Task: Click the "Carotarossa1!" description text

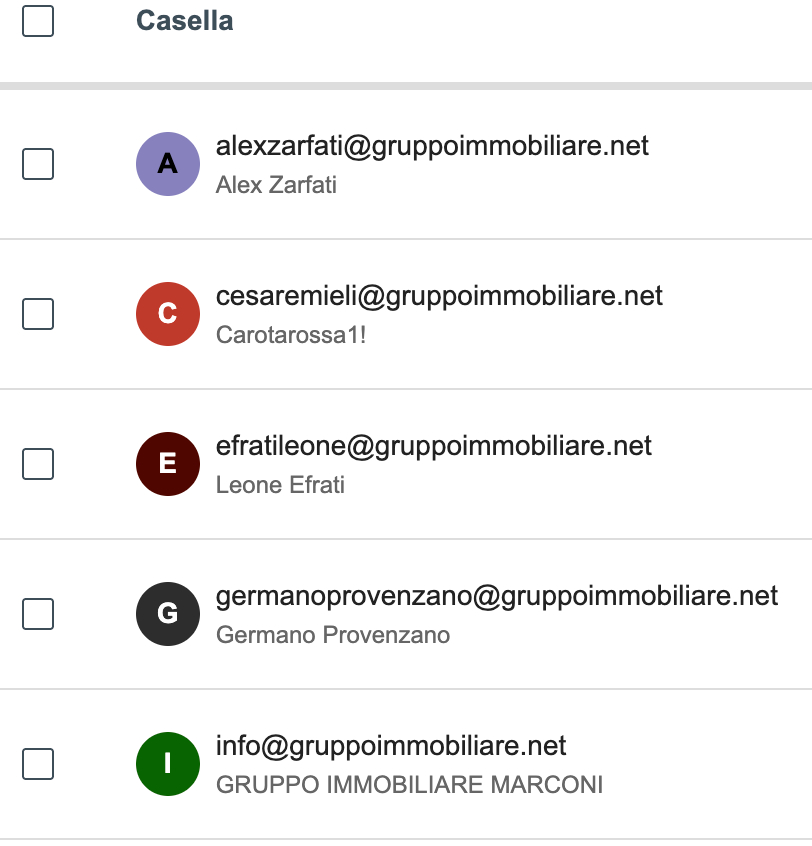Action: coord(291,335)
